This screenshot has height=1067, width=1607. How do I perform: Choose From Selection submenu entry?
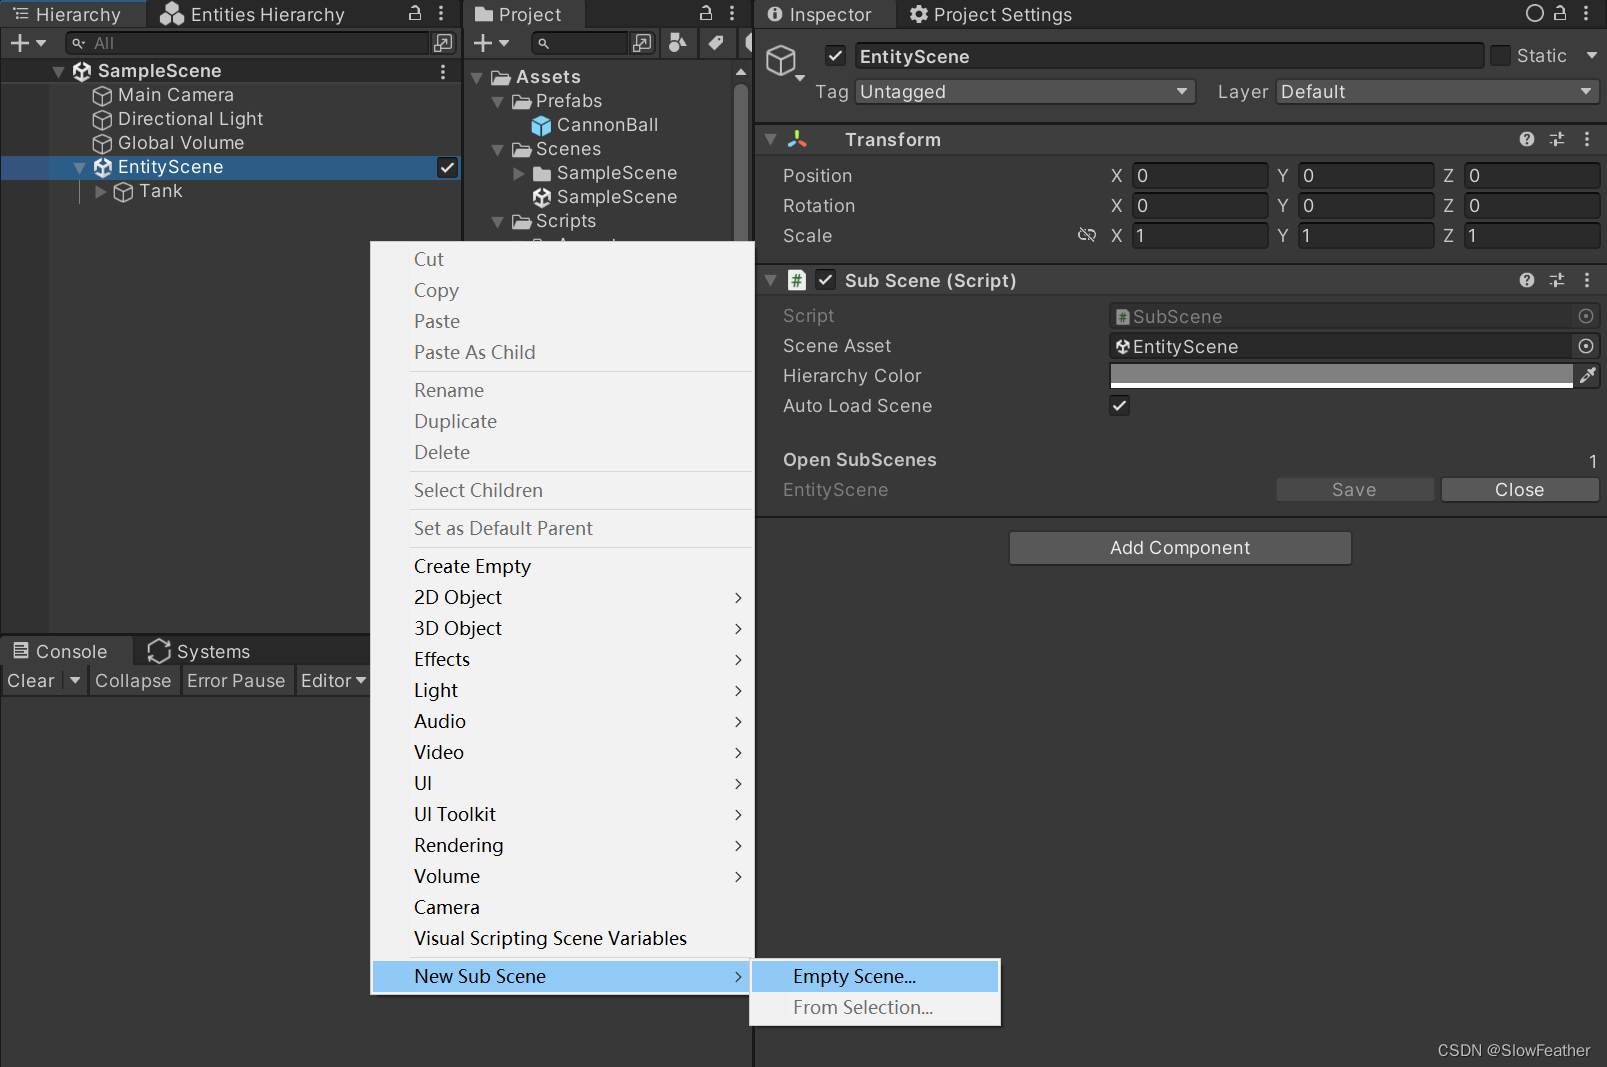pyautogui.click(x=875, y=1007)
